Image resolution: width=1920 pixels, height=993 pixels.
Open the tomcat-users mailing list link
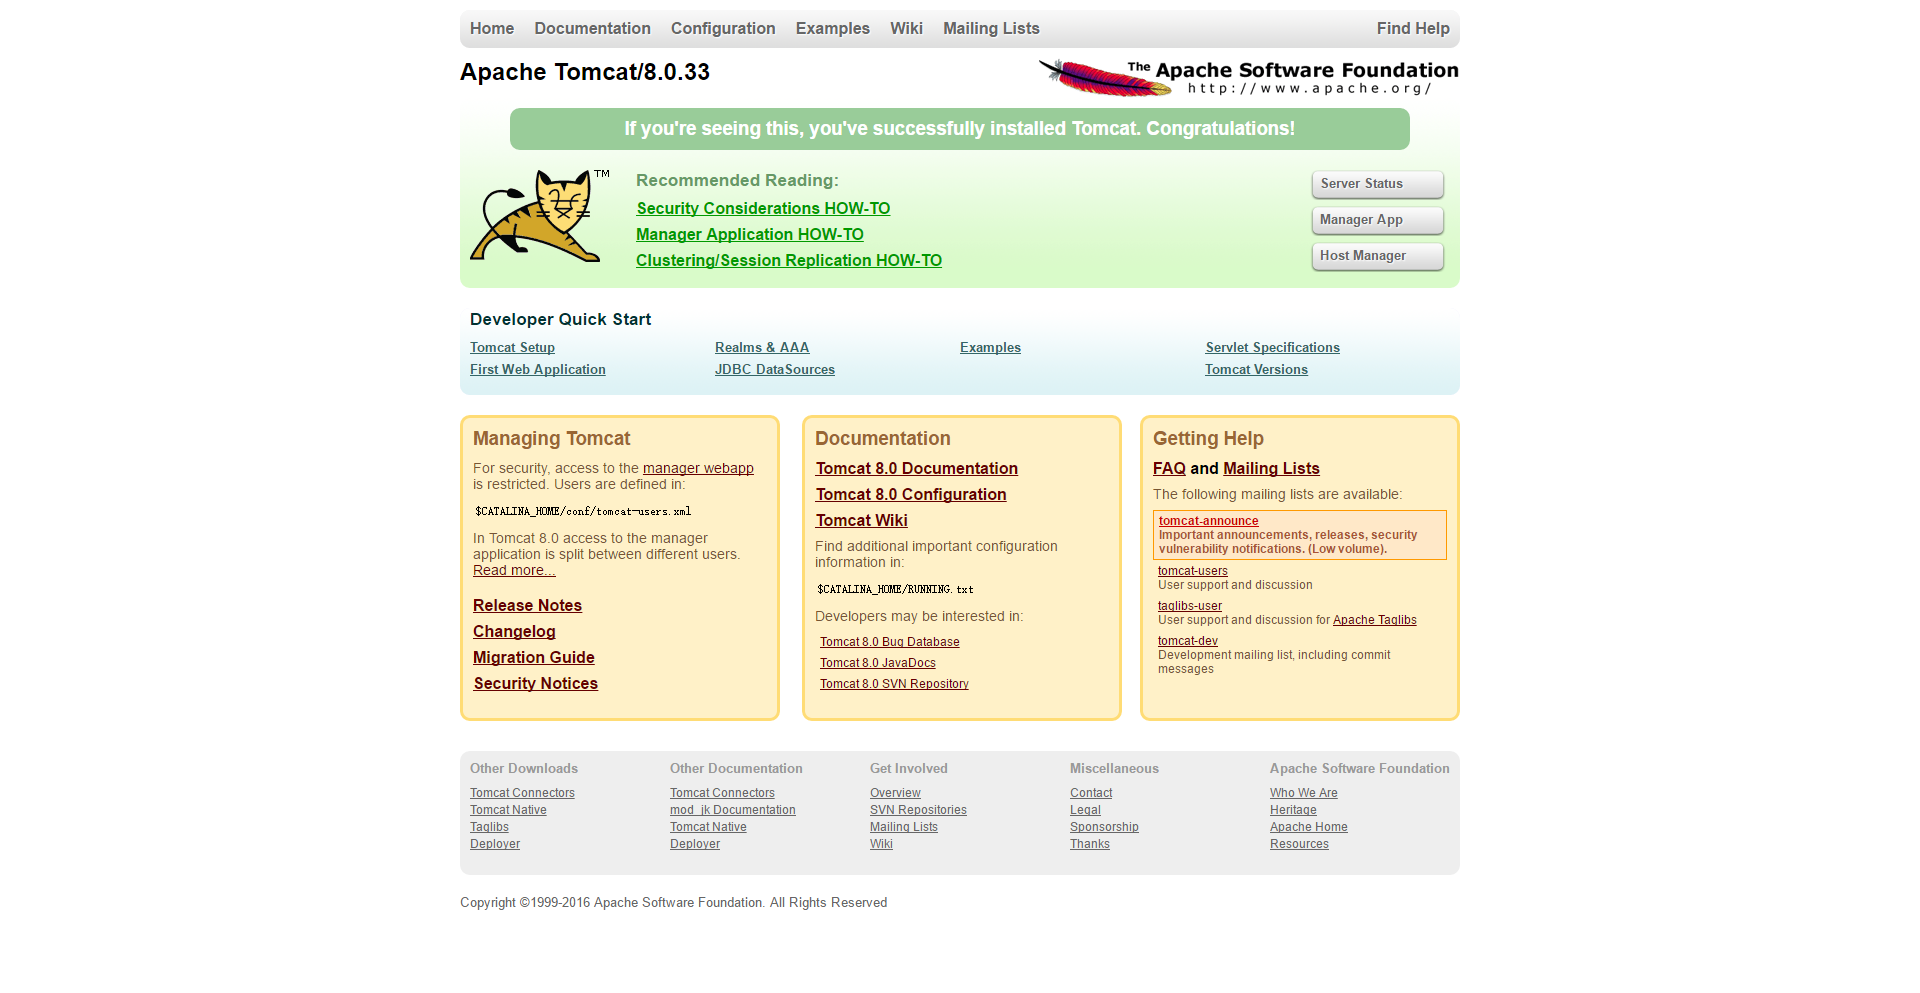1193,571
